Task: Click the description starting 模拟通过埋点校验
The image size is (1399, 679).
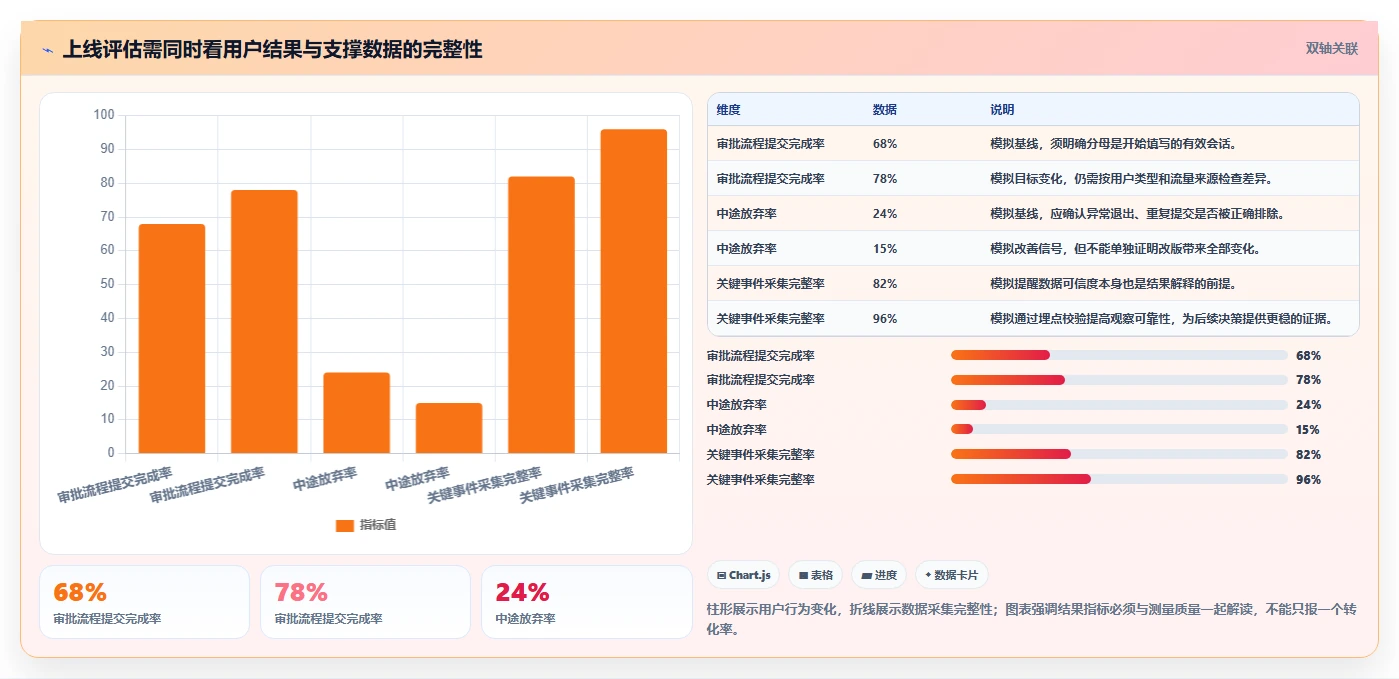Action: [x=1162, y=319]
